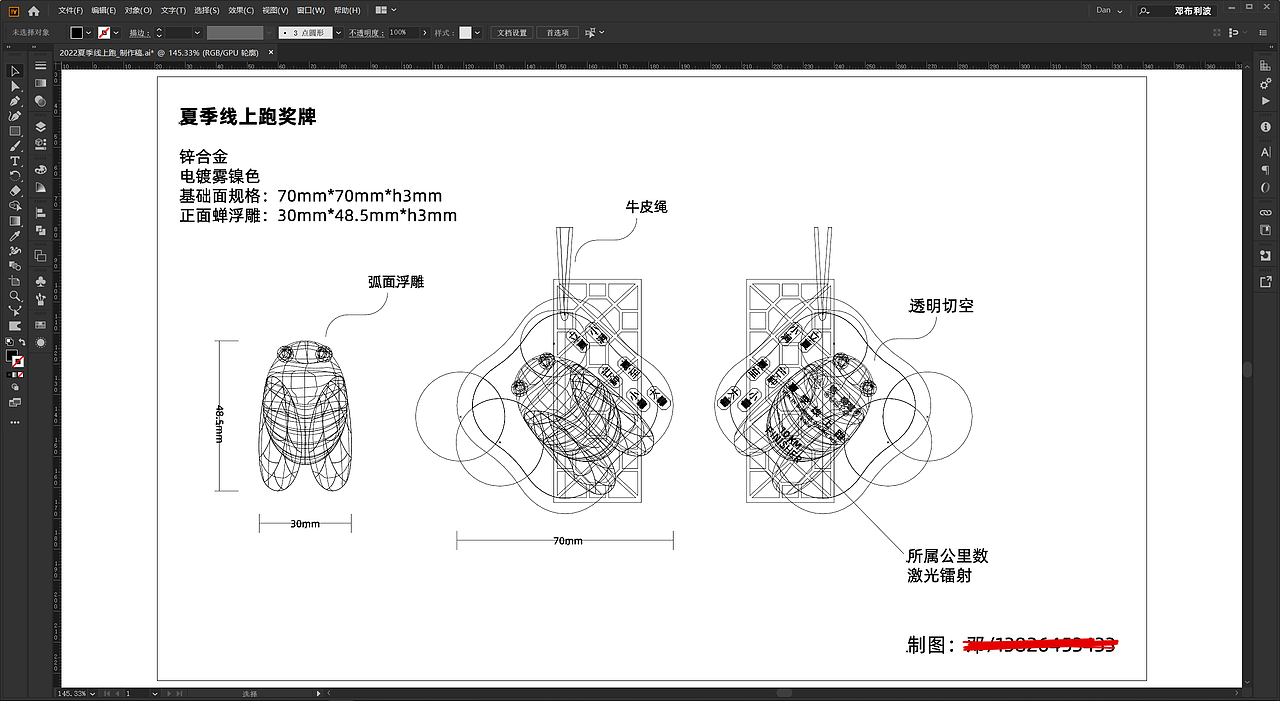Expand the brush definition dropdown showing 3 点圆形
Screen dimensions: 1280x701
point(337,32)
